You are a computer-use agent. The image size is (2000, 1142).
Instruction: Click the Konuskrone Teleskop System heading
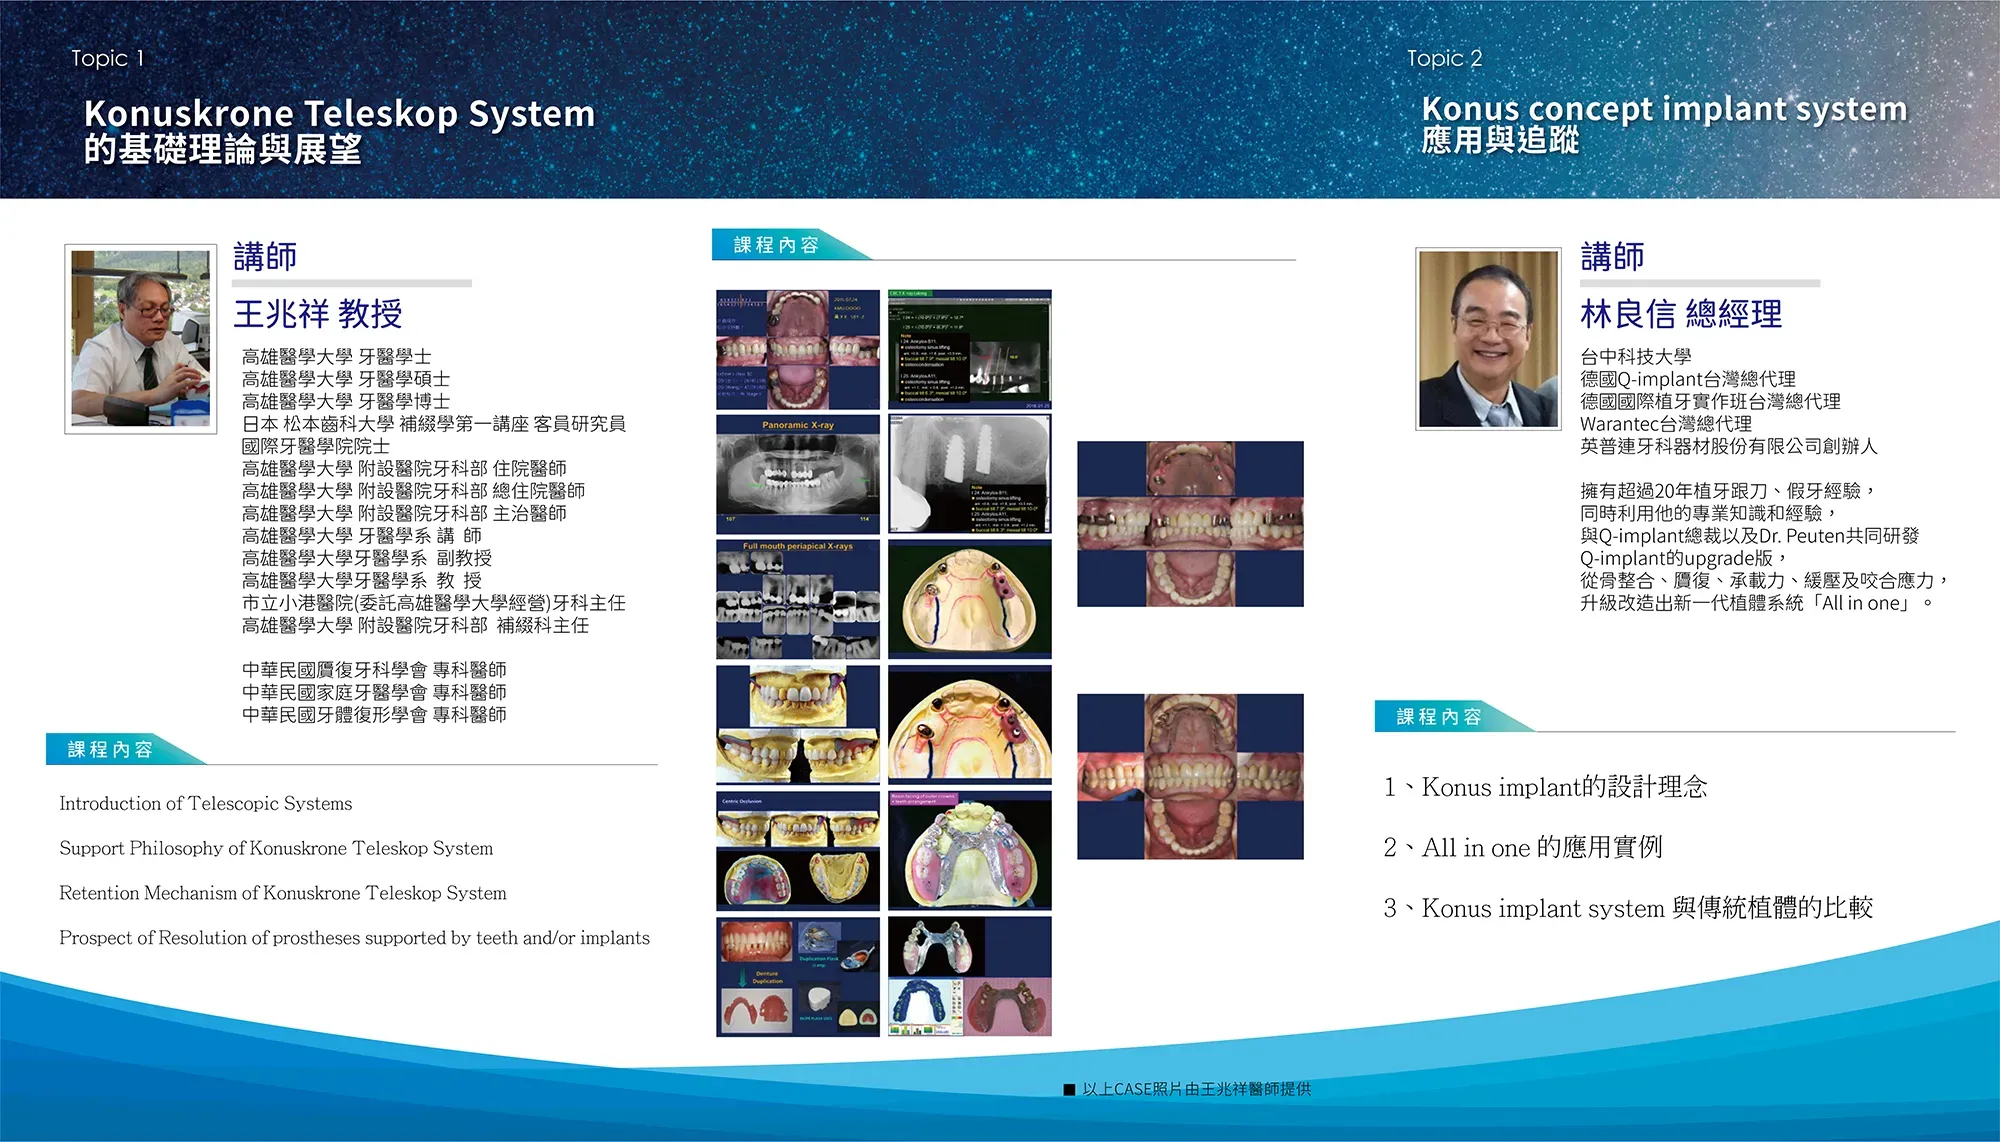tap(339, 113)
